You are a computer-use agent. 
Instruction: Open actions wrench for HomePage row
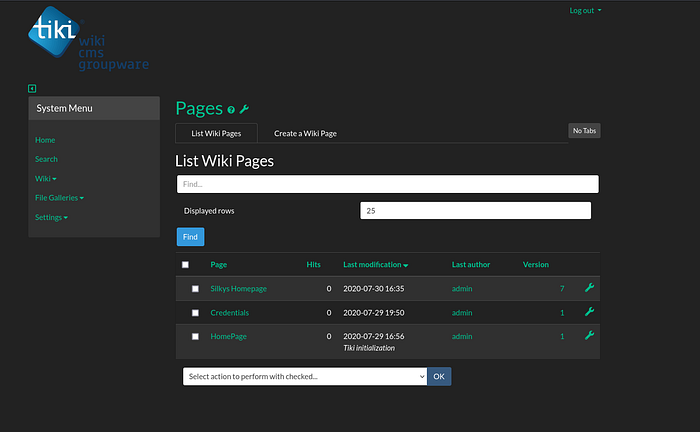point(589,336)
